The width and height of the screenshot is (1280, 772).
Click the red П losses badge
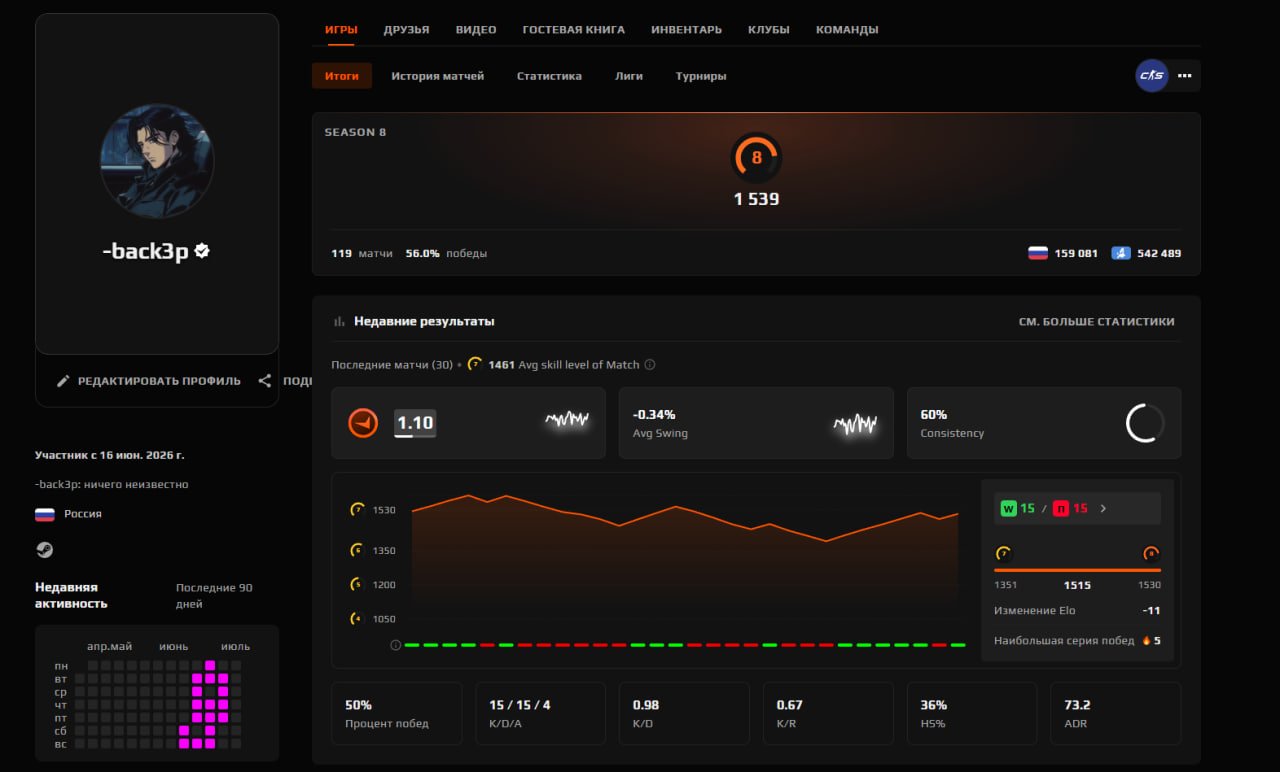(1061, 508)
